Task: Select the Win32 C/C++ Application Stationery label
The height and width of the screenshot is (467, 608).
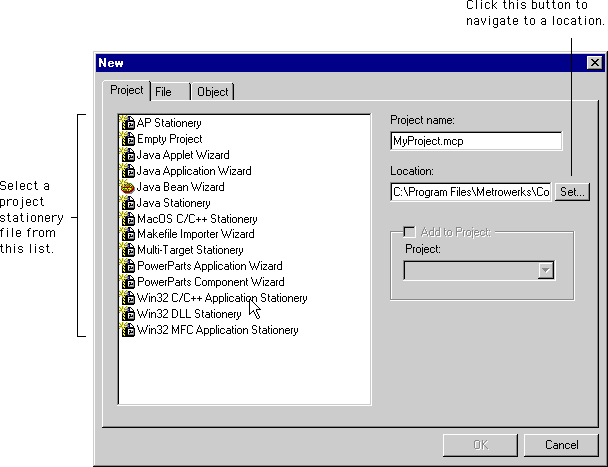Action: pyautogui.click(x=222, y=298)
